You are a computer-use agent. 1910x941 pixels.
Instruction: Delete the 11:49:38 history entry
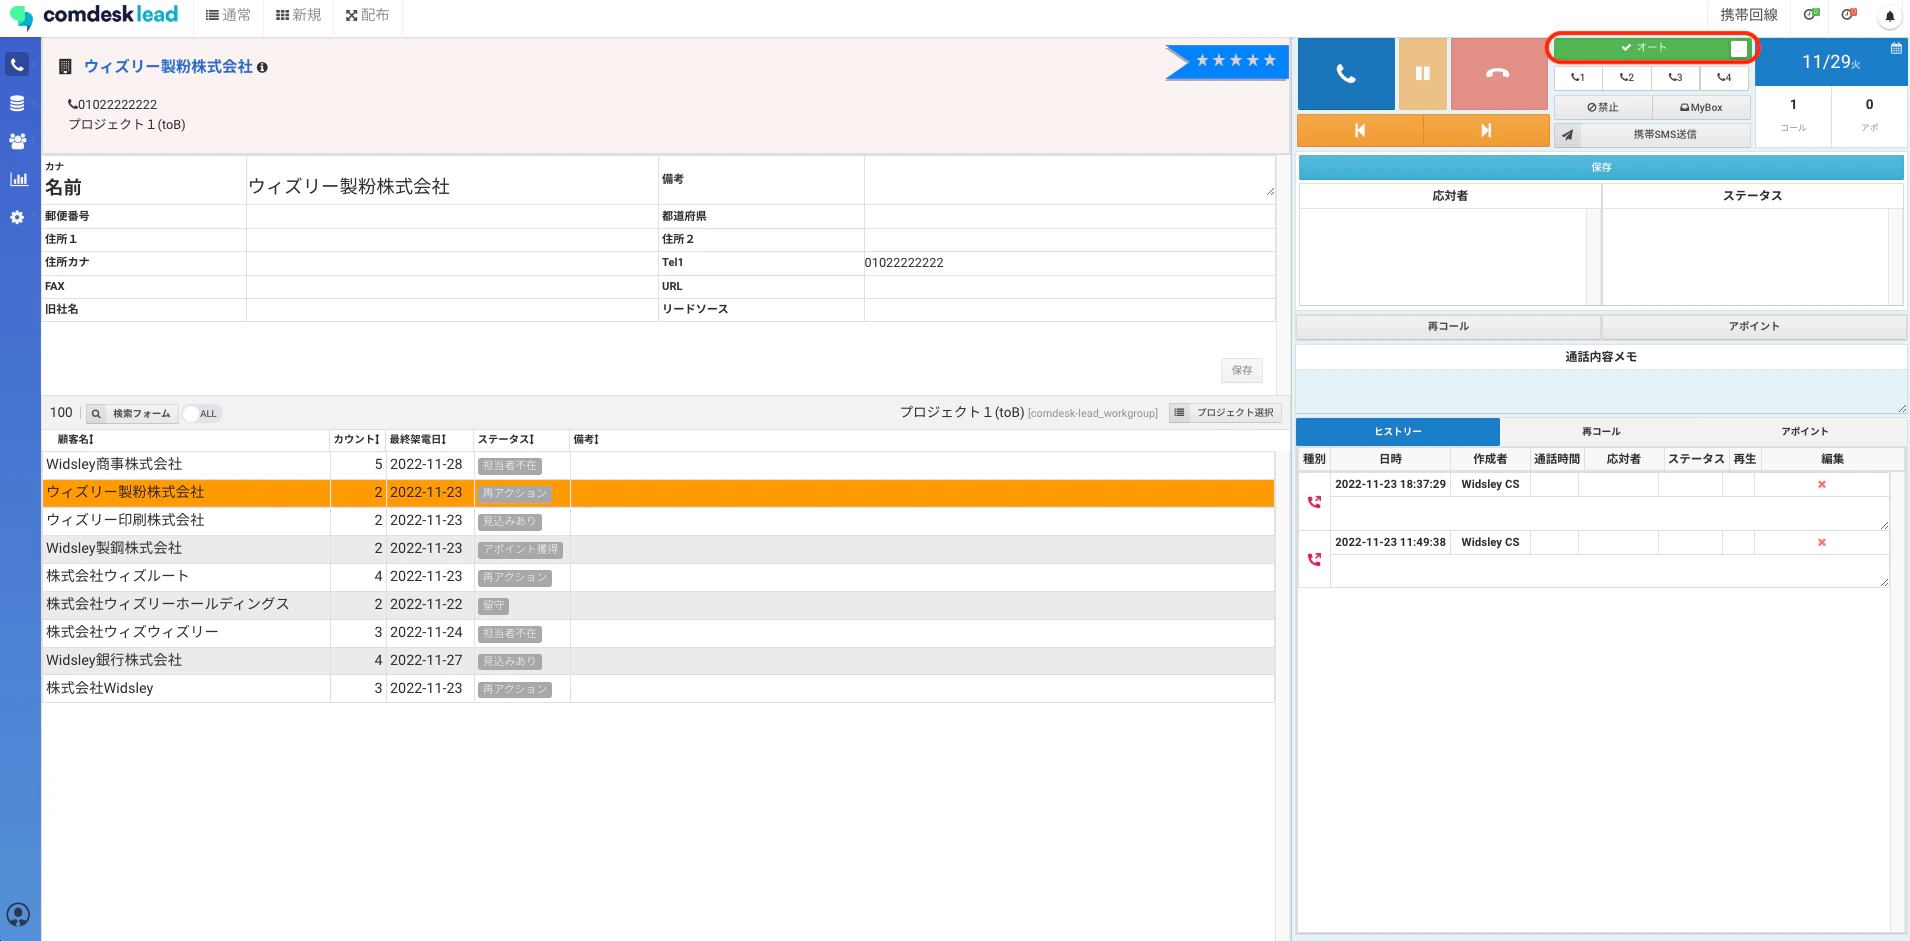(x=1822, y=542)
